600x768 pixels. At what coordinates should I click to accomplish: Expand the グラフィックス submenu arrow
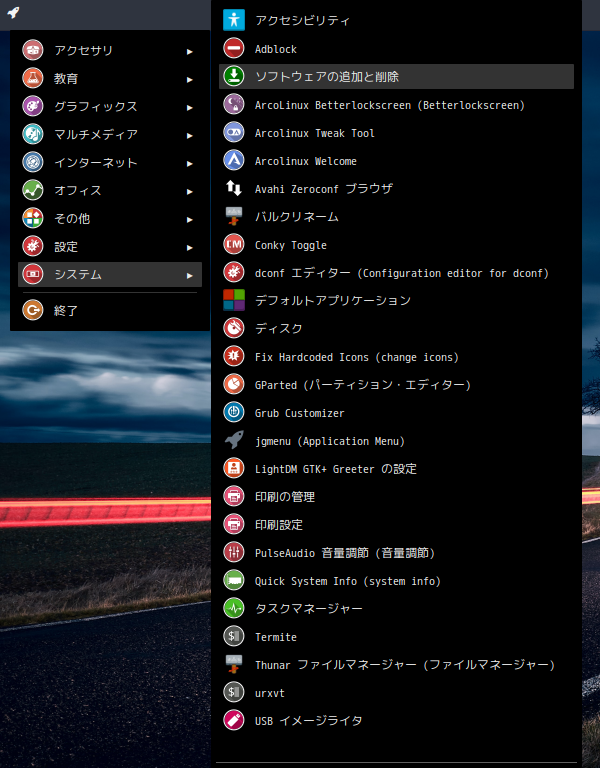click(190, 107)
